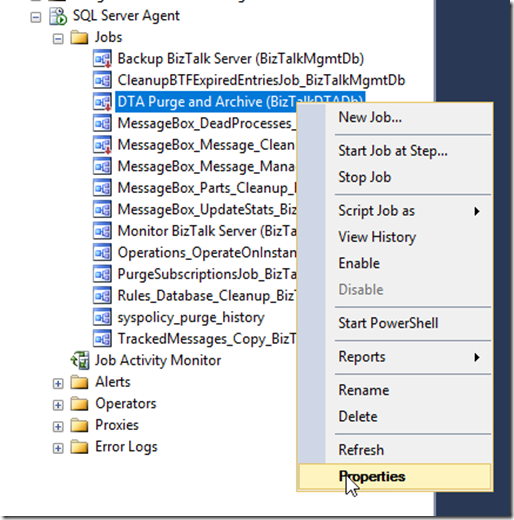The height and width of the screenshot is (520, 514).
Task: Click the MessageBox_Message_Mana job icon
Action: click(102, 166)
